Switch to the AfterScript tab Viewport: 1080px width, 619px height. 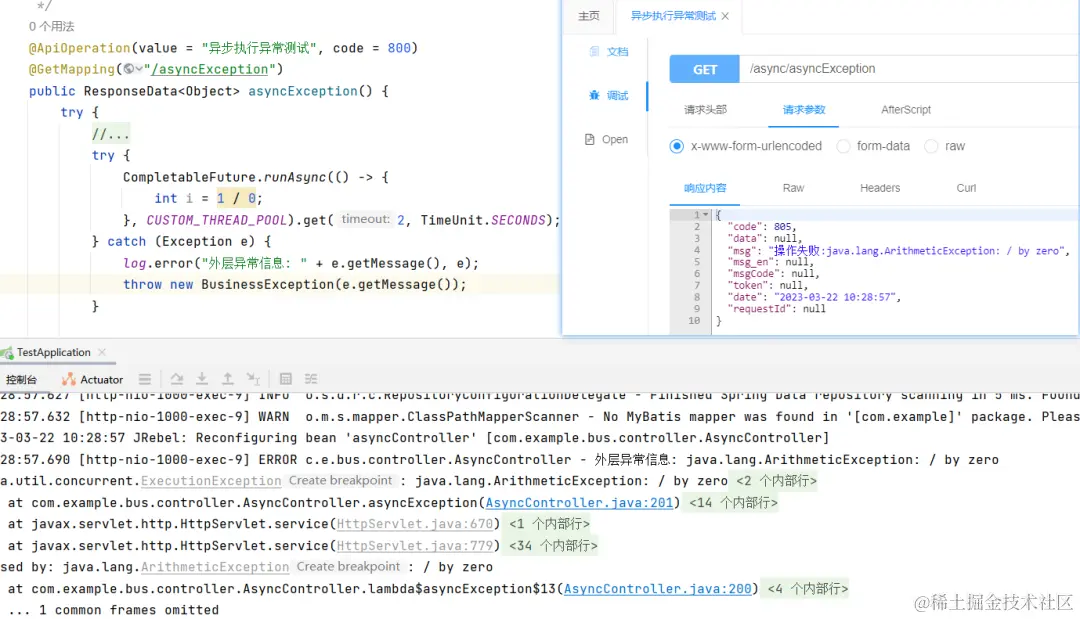pos(906,109)
